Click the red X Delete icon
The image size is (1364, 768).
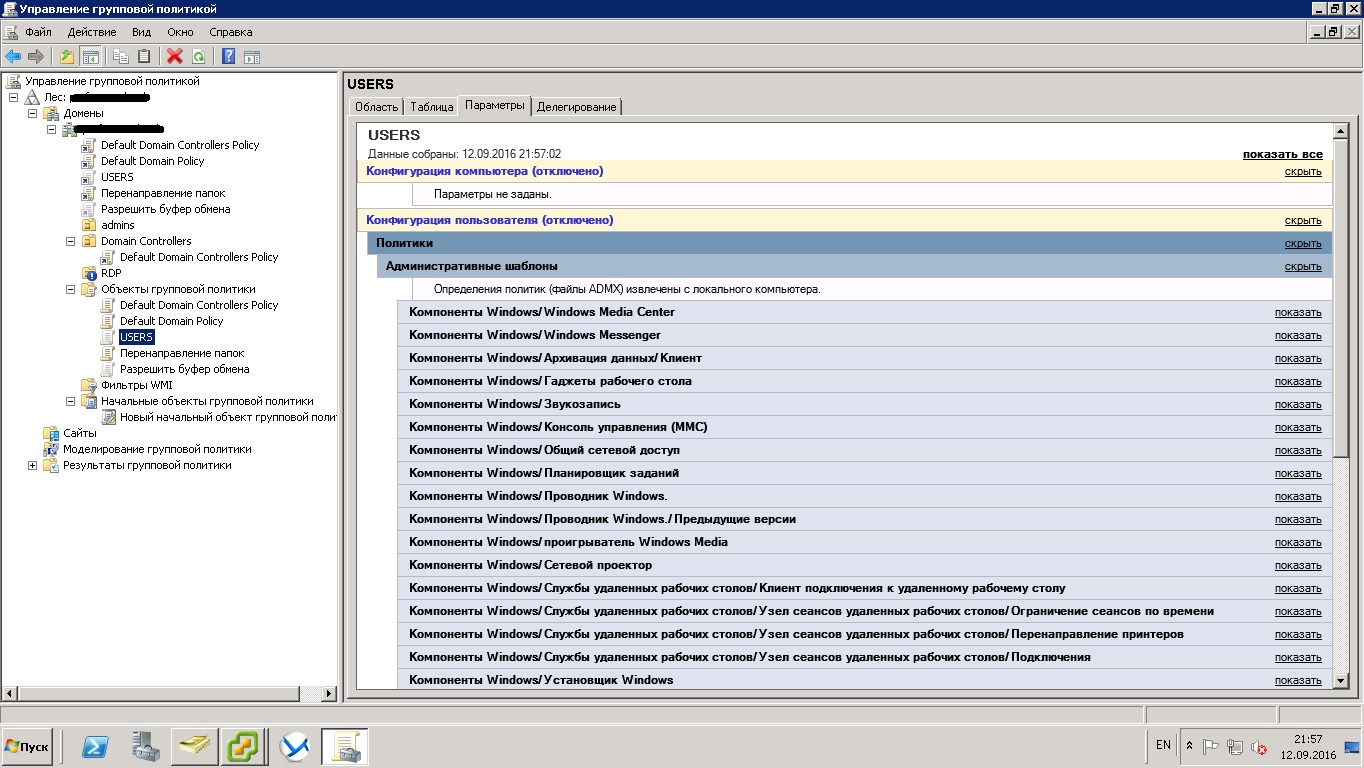(175, 57)
